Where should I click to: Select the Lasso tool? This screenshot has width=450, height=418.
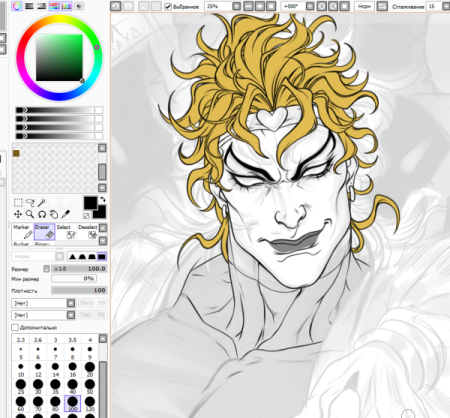(30, 202)
